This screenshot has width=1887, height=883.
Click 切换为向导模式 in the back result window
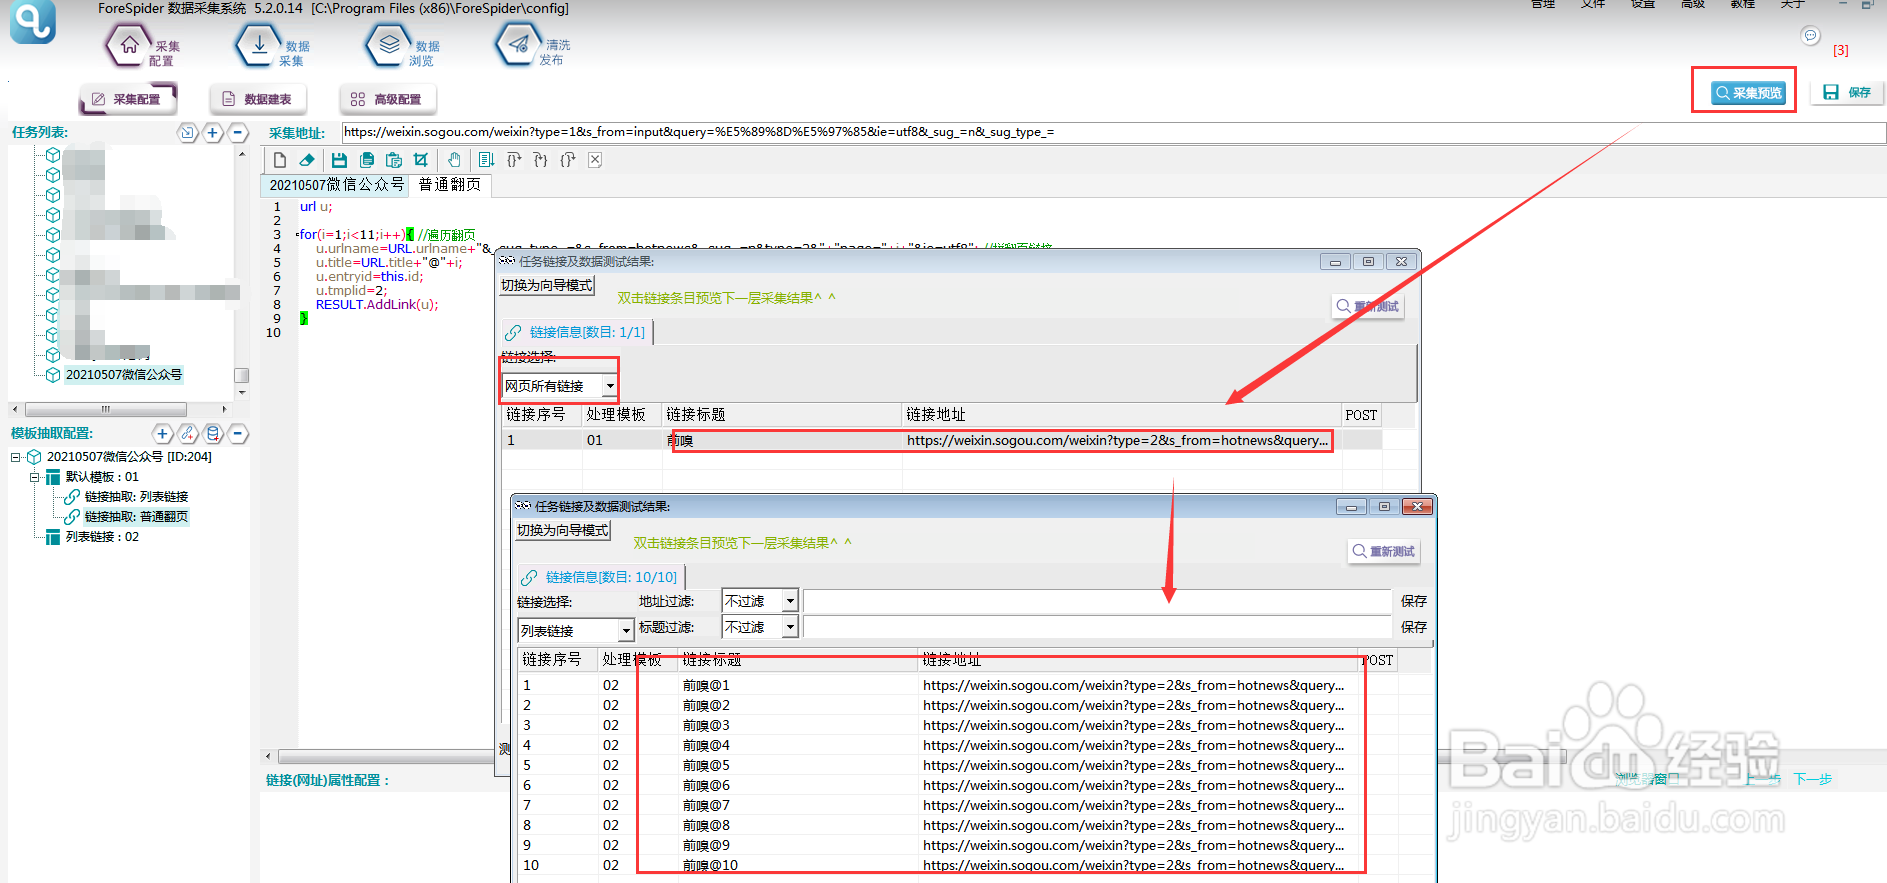[547, 285]
